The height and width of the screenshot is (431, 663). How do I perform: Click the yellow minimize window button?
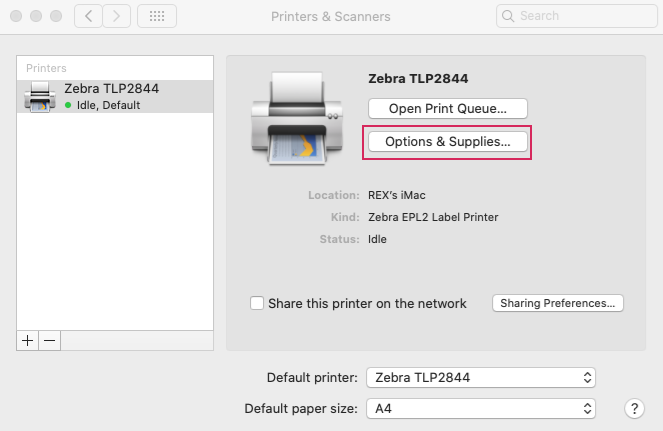[36, 16]
